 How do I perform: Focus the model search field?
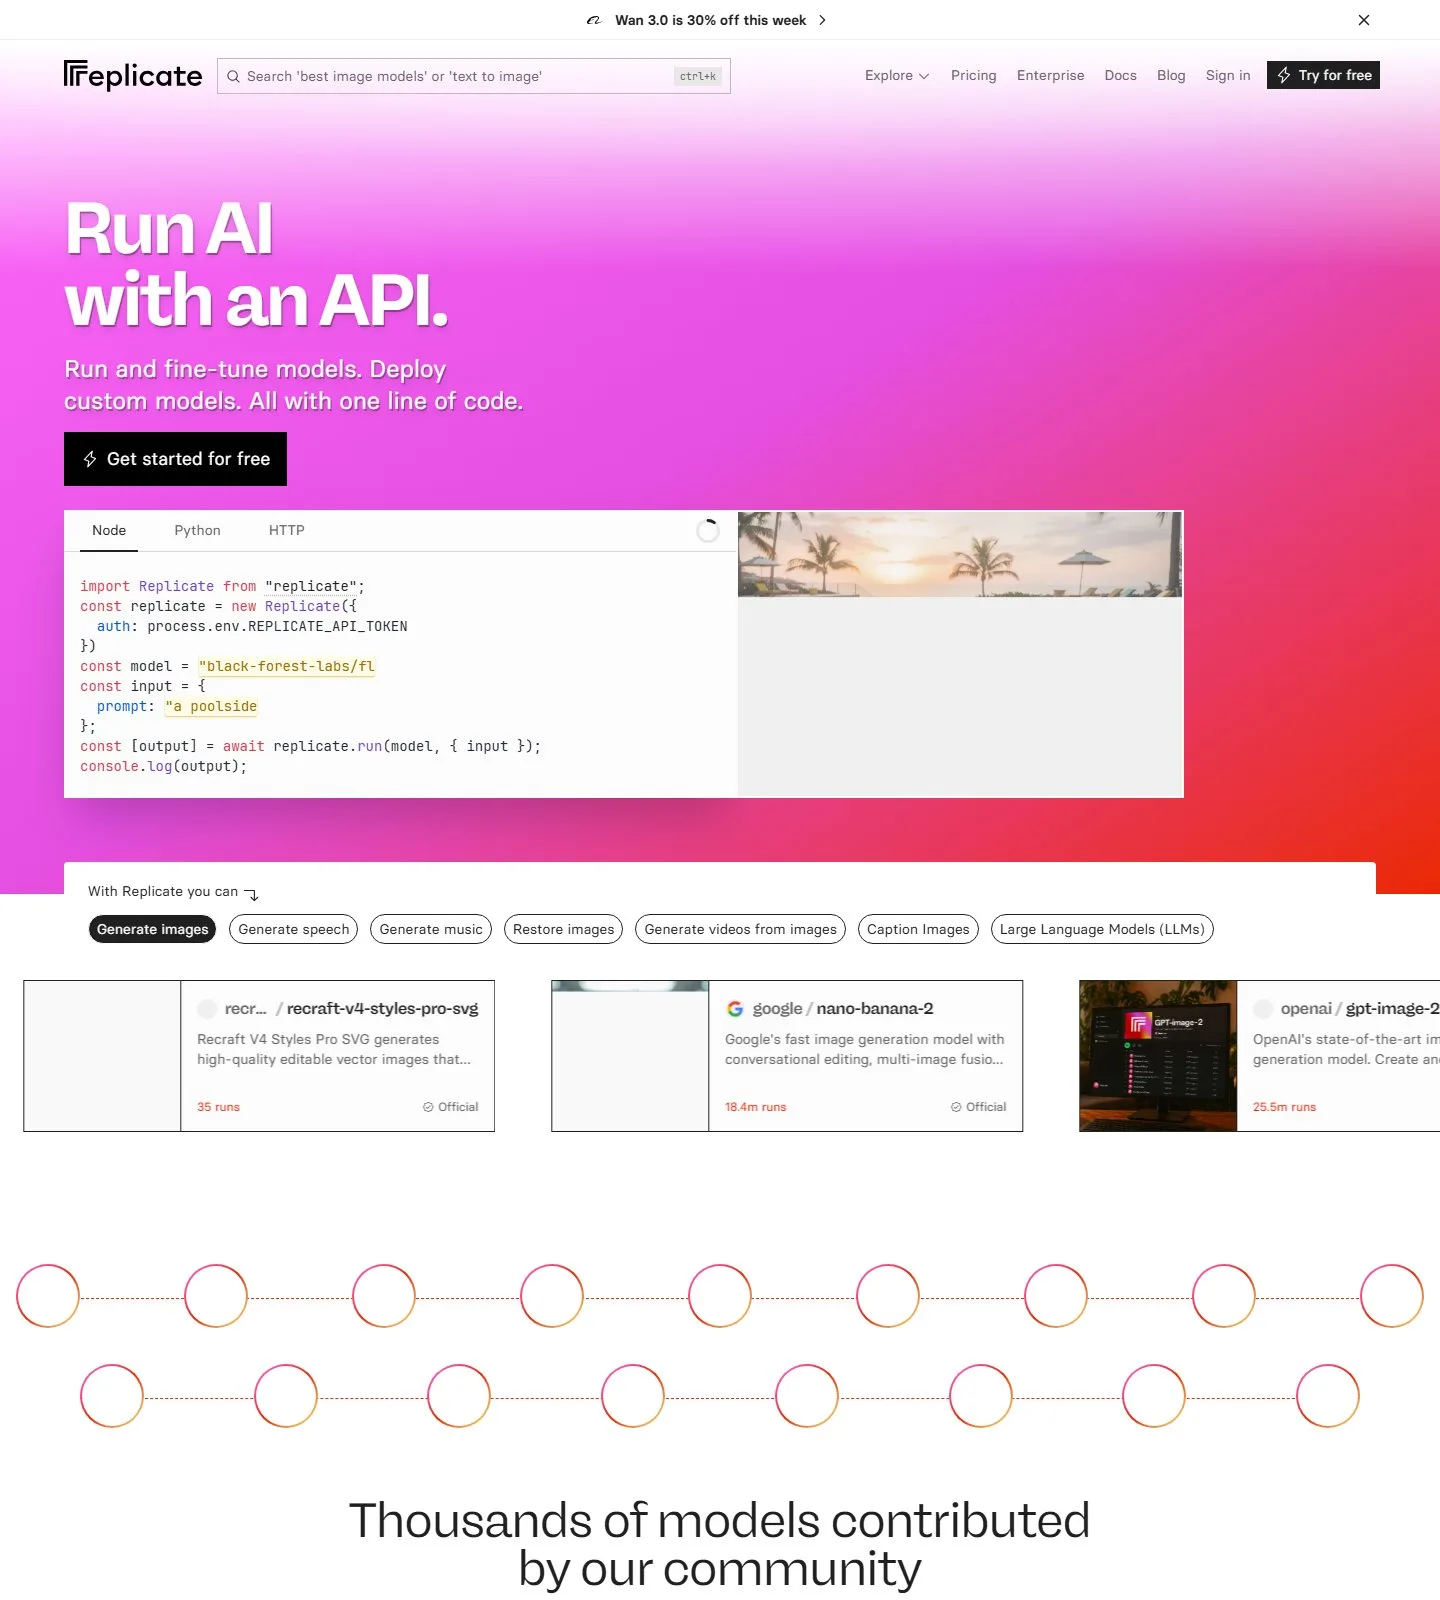click(x=474, y=76)
